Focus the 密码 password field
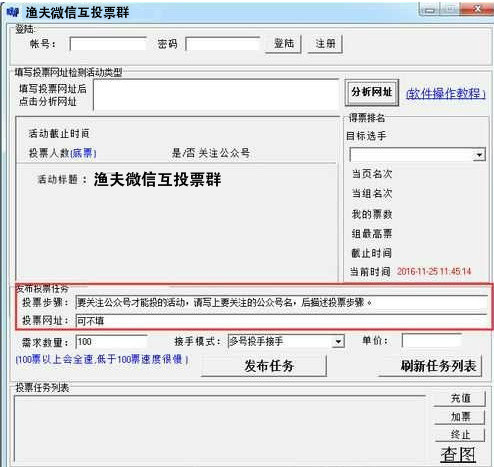 click(223, 44)
